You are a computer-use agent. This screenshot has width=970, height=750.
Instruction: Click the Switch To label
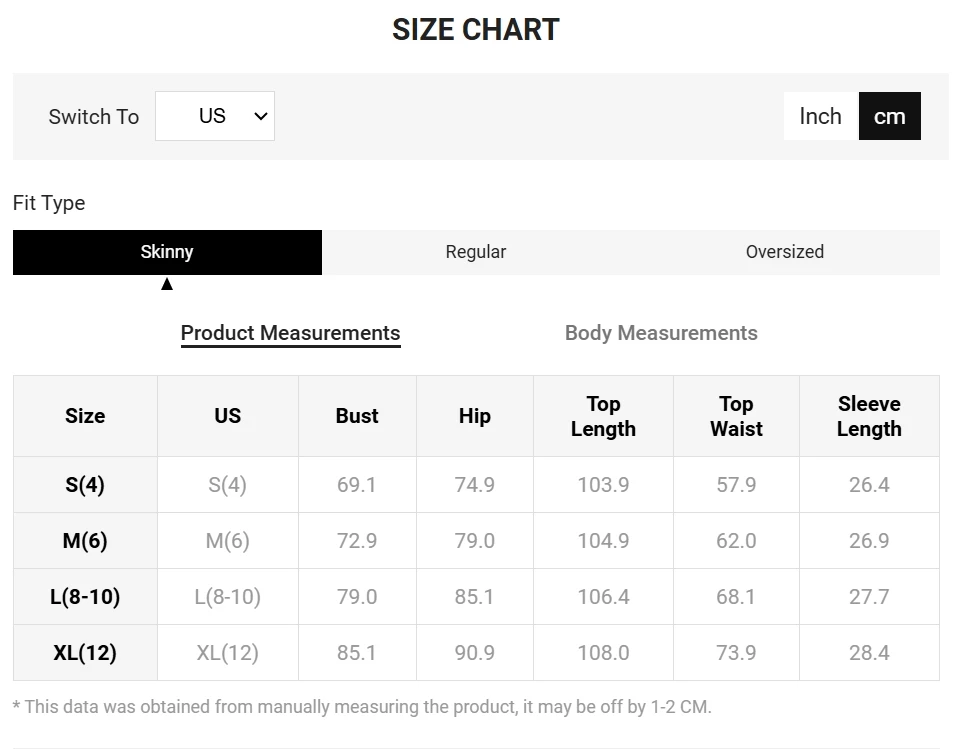[94, 116]
